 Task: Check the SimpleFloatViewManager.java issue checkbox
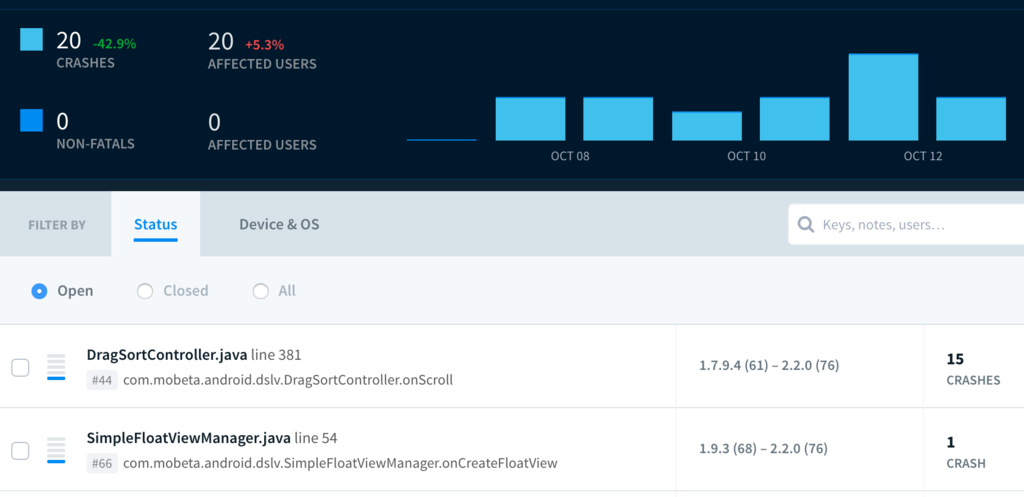20,451
